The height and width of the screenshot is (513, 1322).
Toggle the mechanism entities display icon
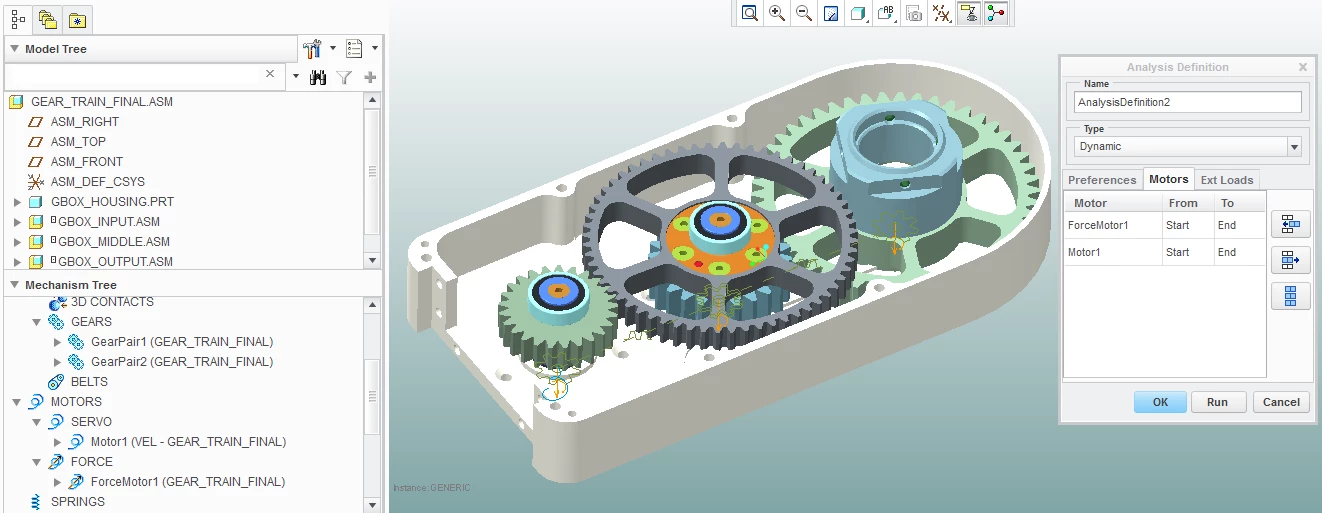point(996,13)
